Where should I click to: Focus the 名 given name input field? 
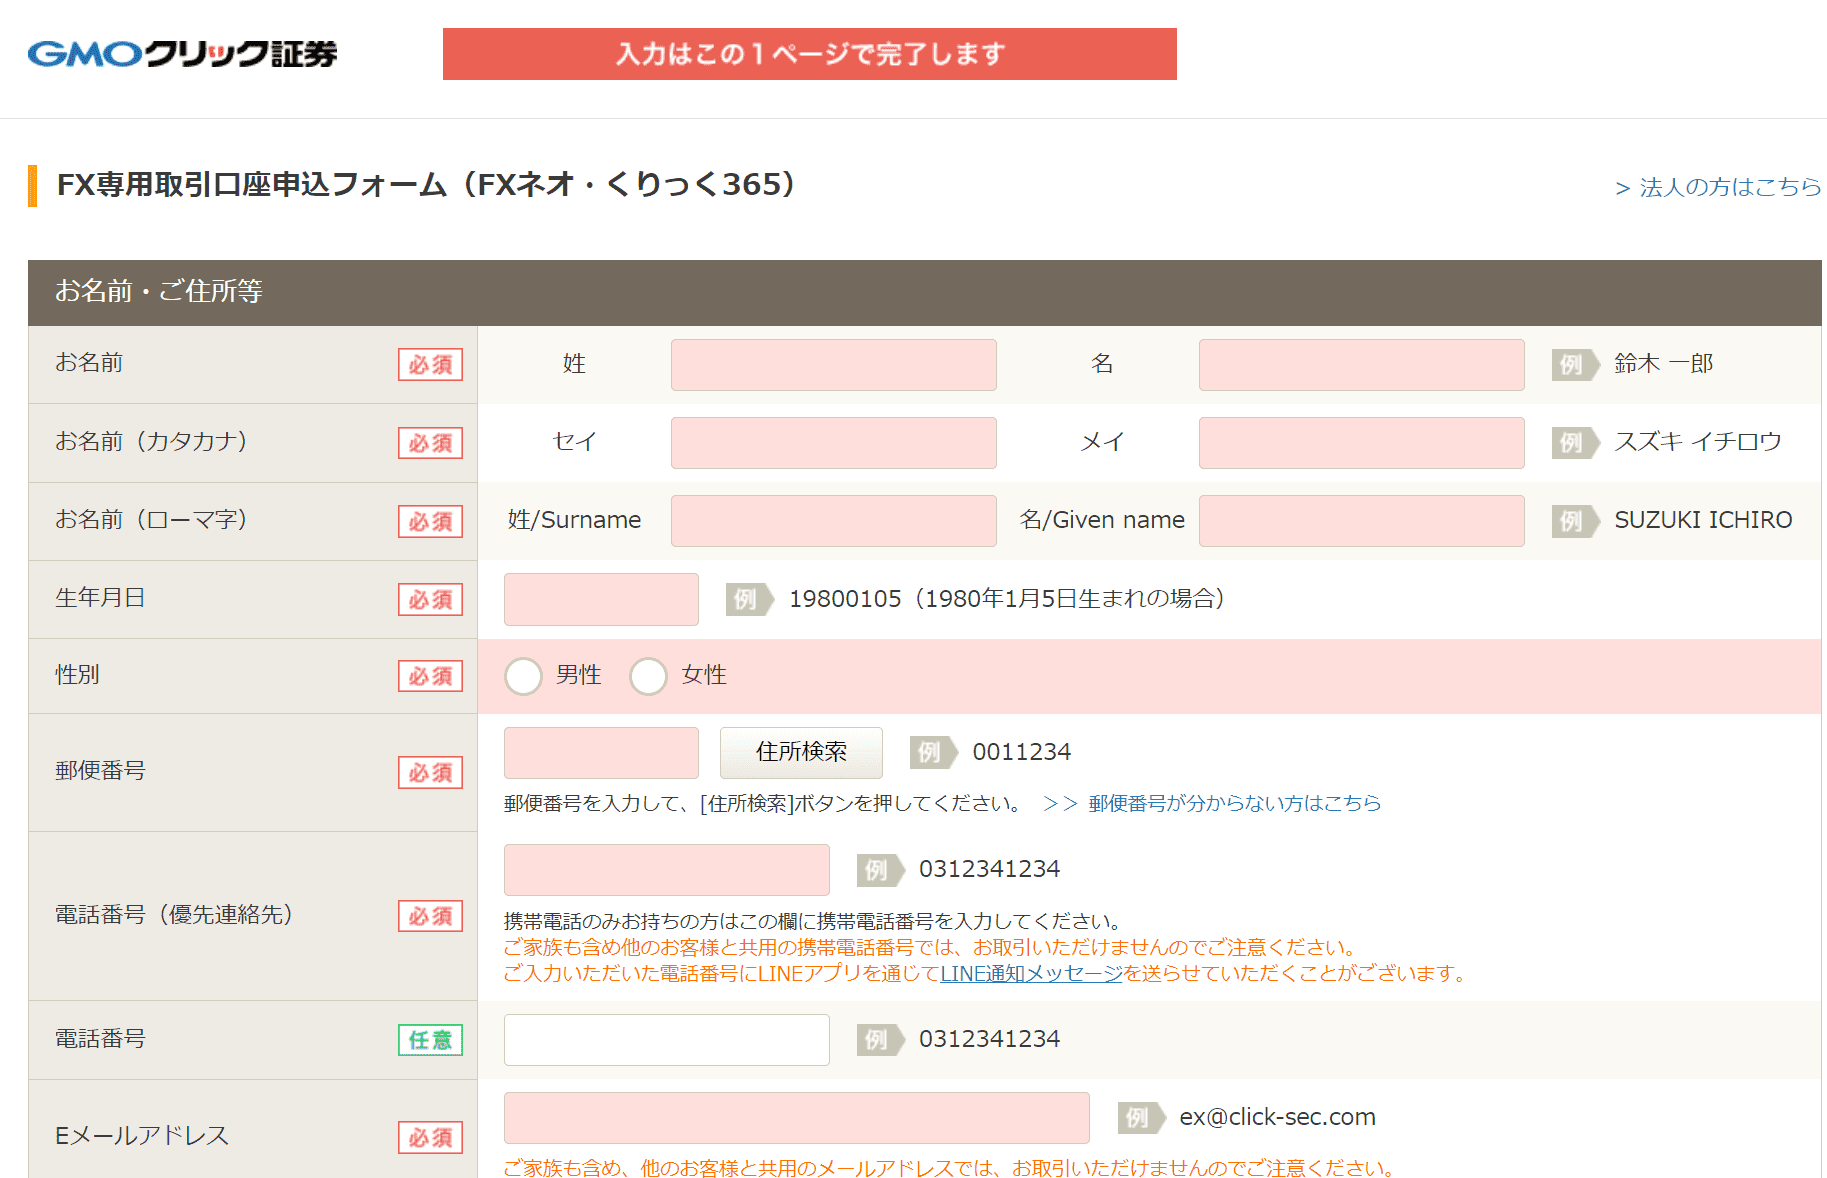[1361, 365]
